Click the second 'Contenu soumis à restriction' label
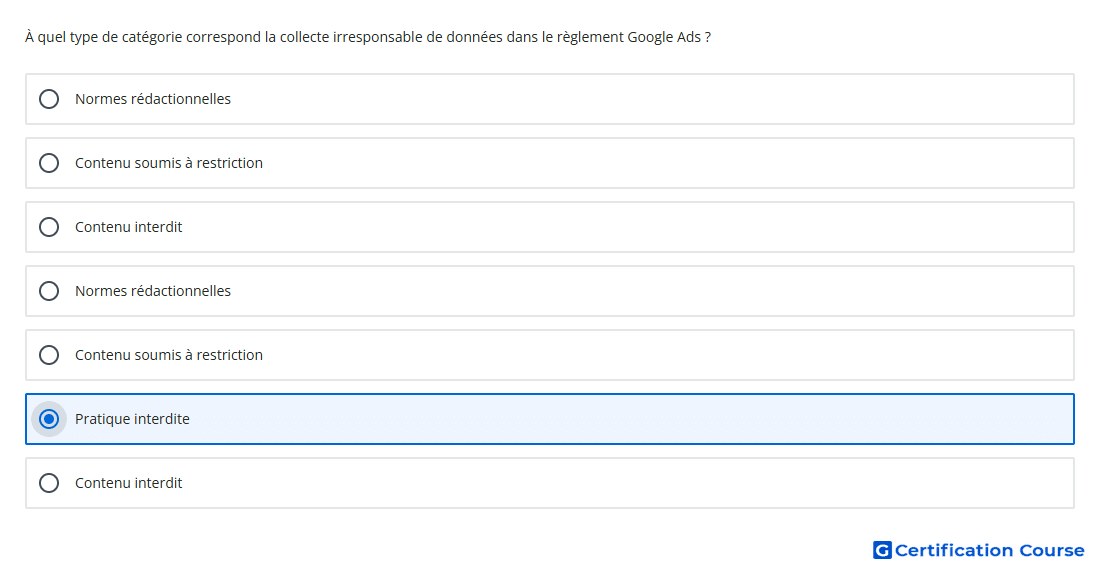Viewport: 1100px width, 569px height. pyautogui.click(x=169, y=355)
